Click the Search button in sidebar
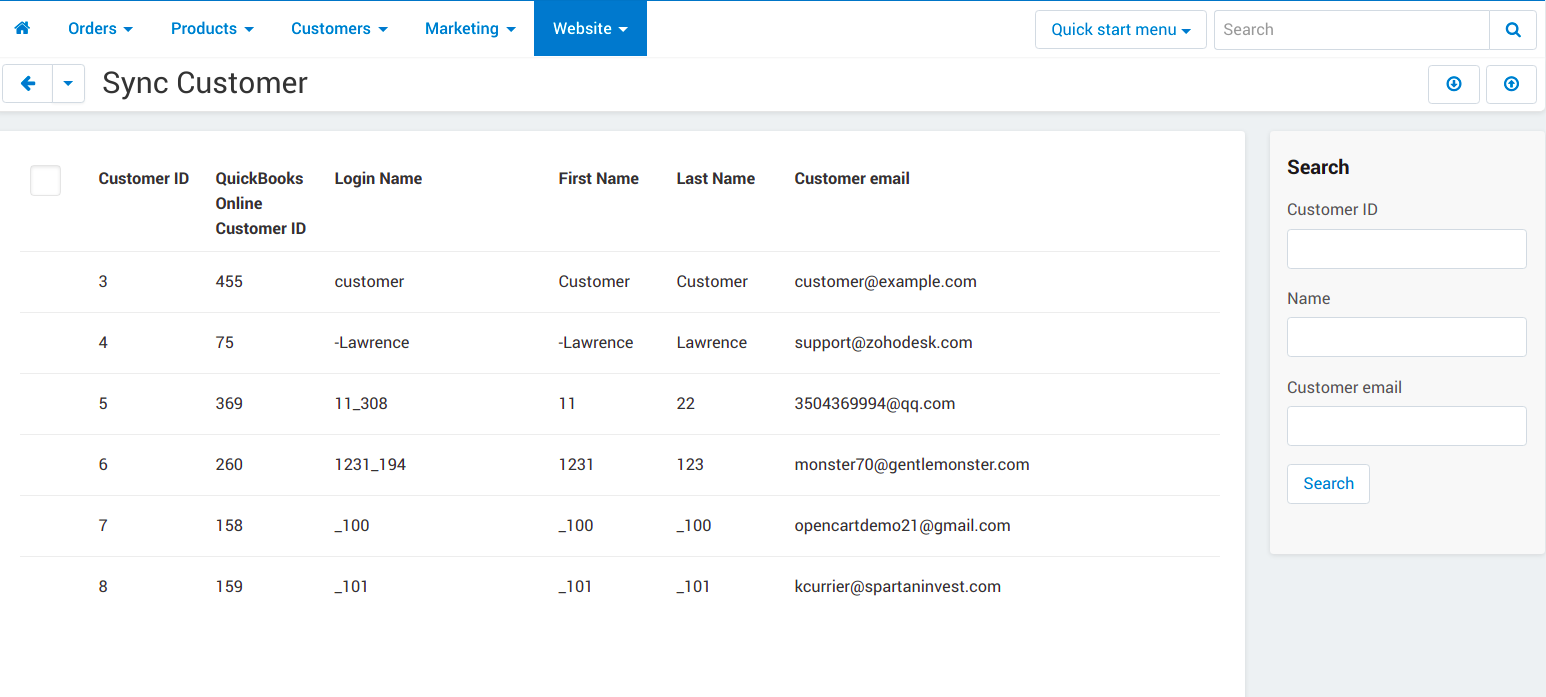 [1328, 484]
